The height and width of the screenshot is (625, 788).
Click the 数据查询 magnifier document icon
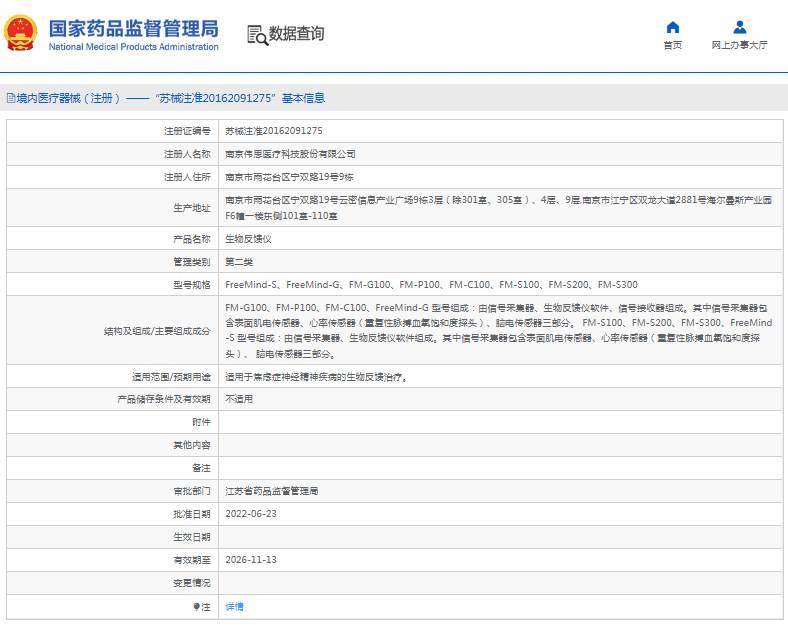click(x=257, y=35)
